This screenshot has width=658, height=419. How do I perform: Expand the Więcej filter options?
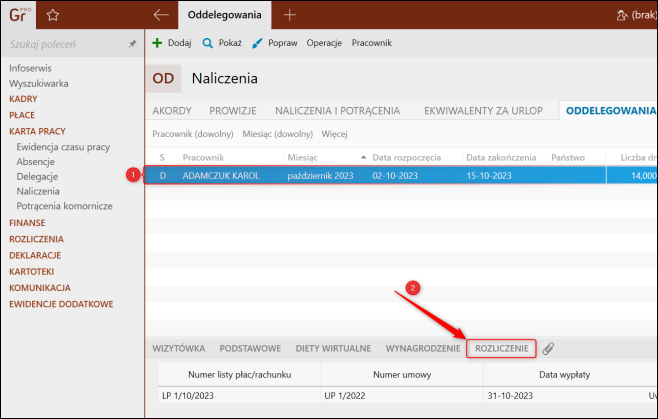[x=334, y=134]
